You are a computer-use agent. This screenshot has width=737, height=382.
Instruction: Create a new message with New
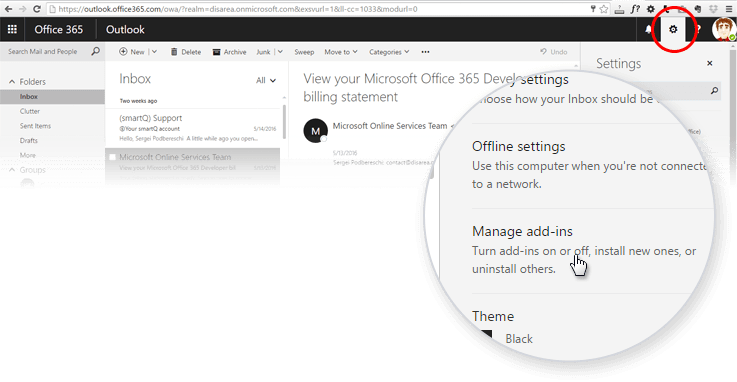(132, 52)
